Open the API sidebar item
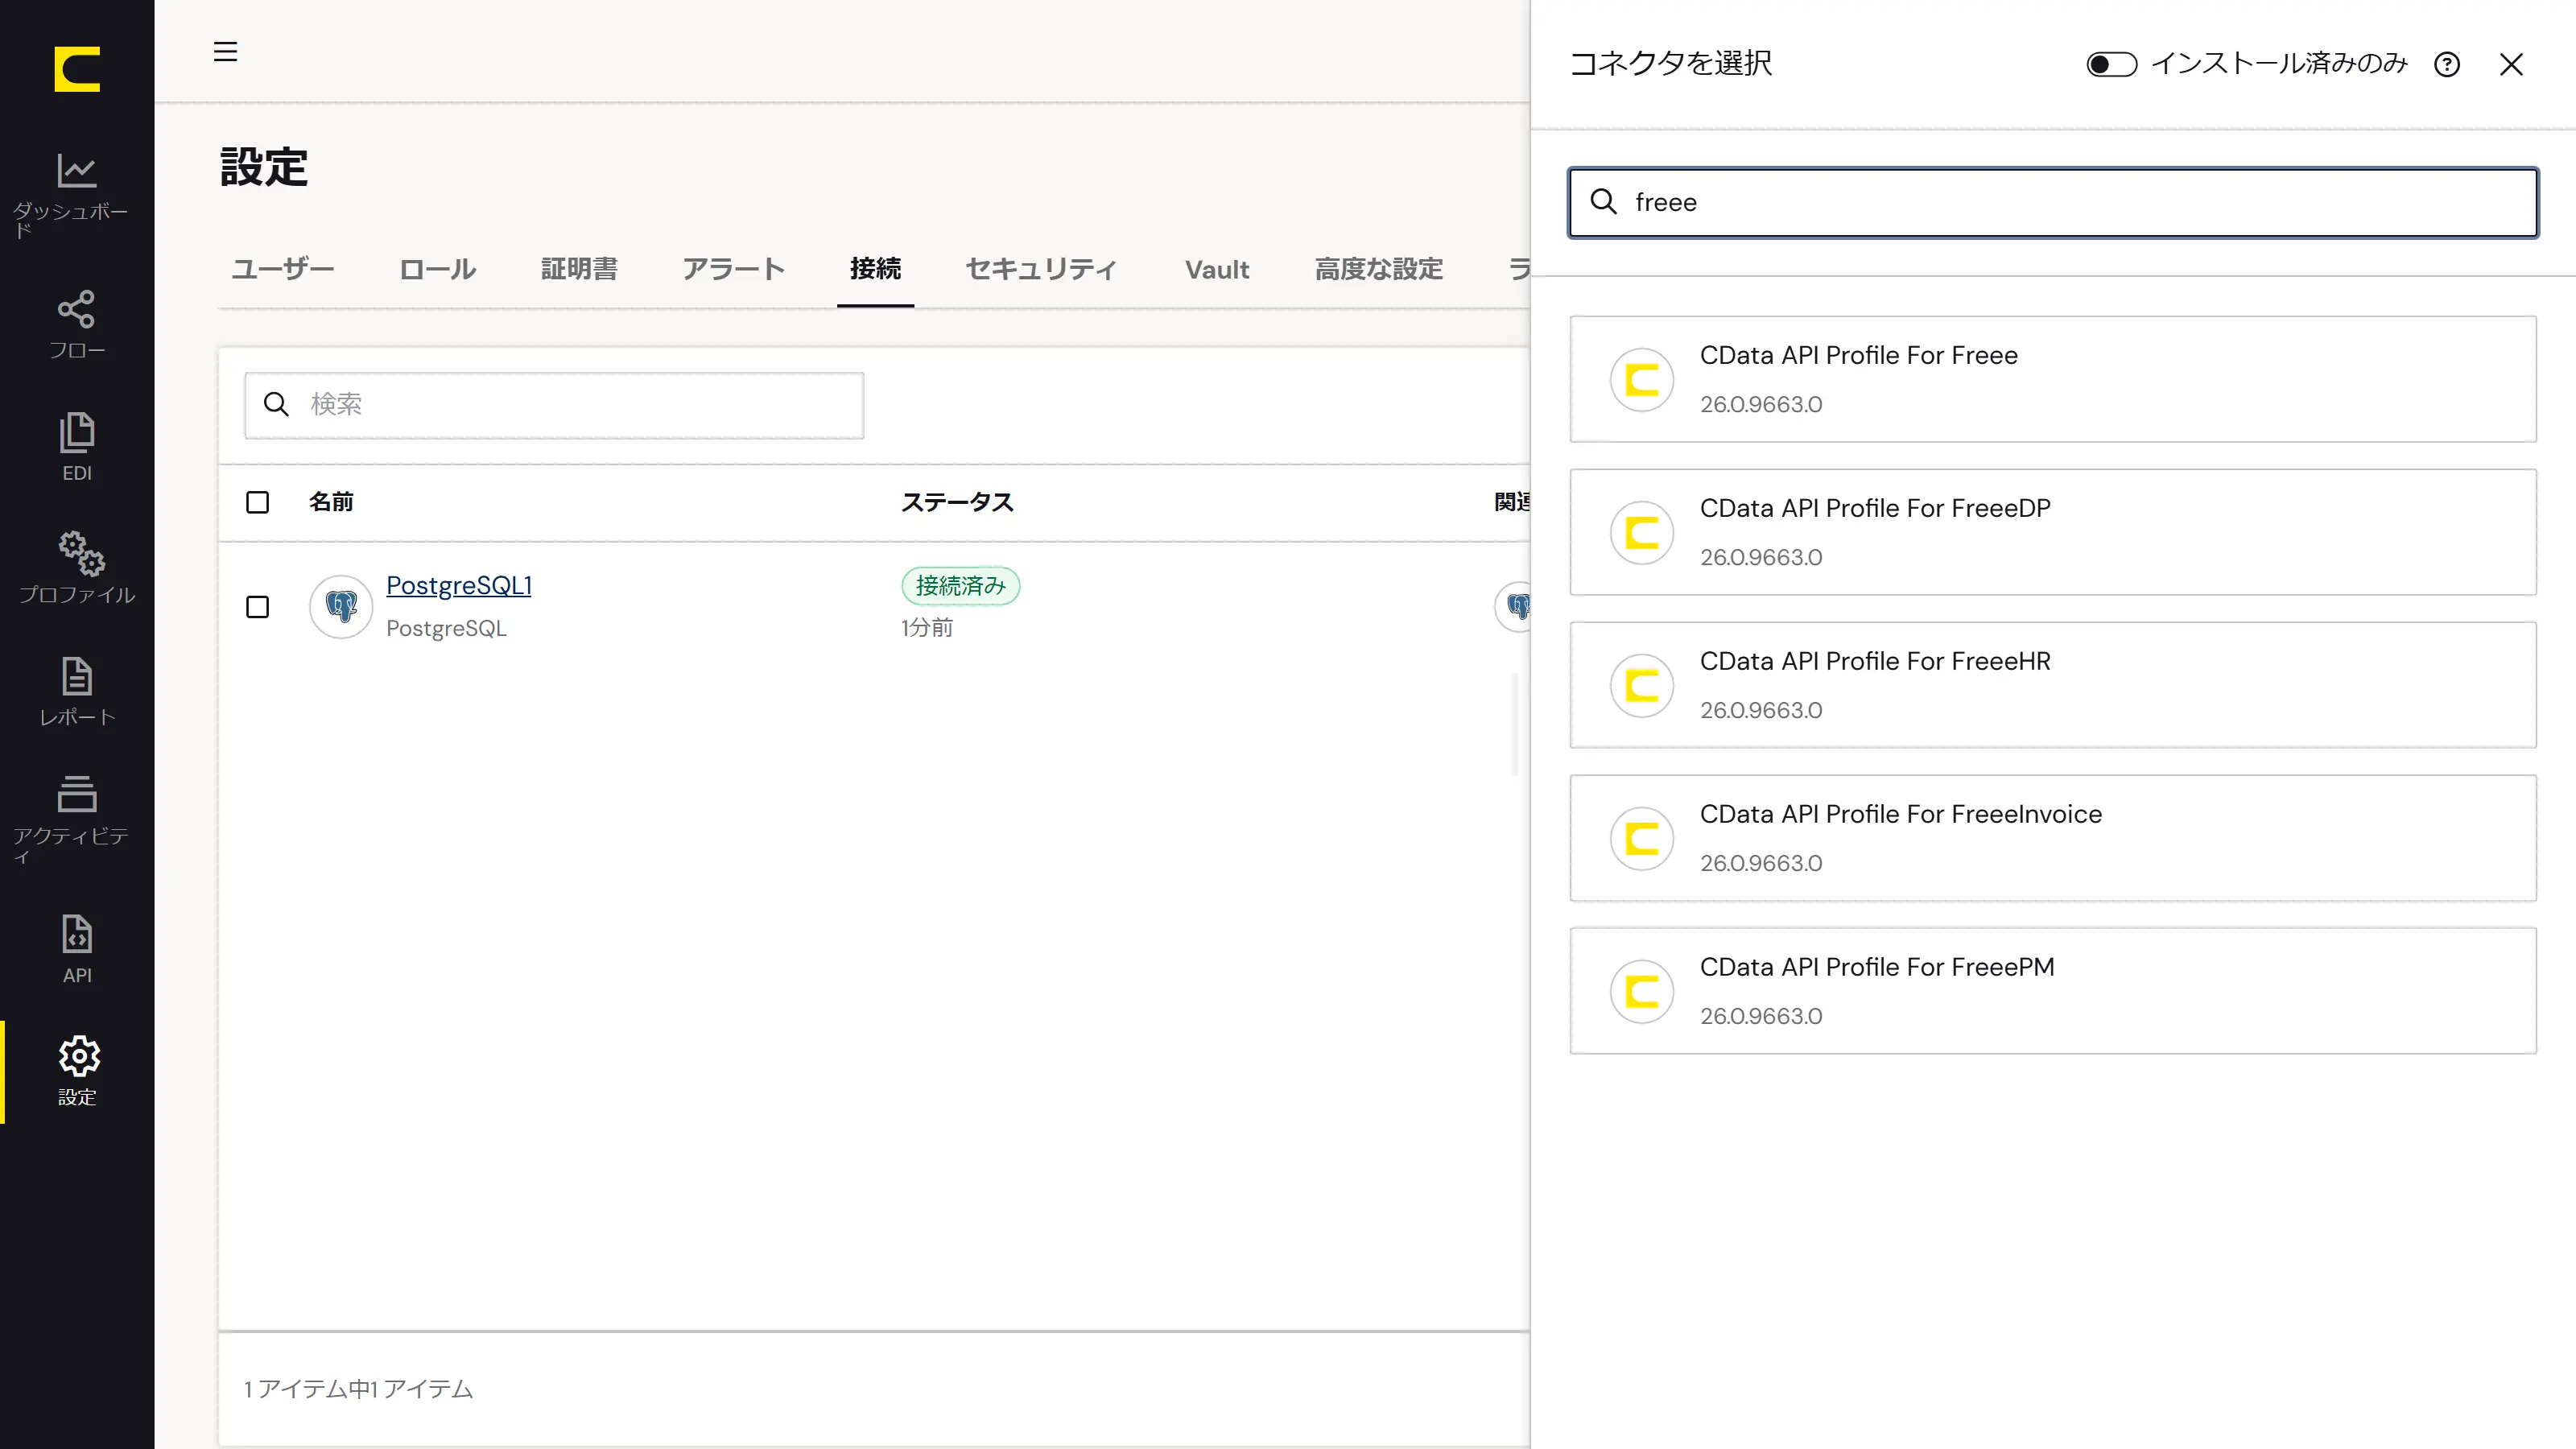The image size is (2576, 1449). [x=77, y=949]
